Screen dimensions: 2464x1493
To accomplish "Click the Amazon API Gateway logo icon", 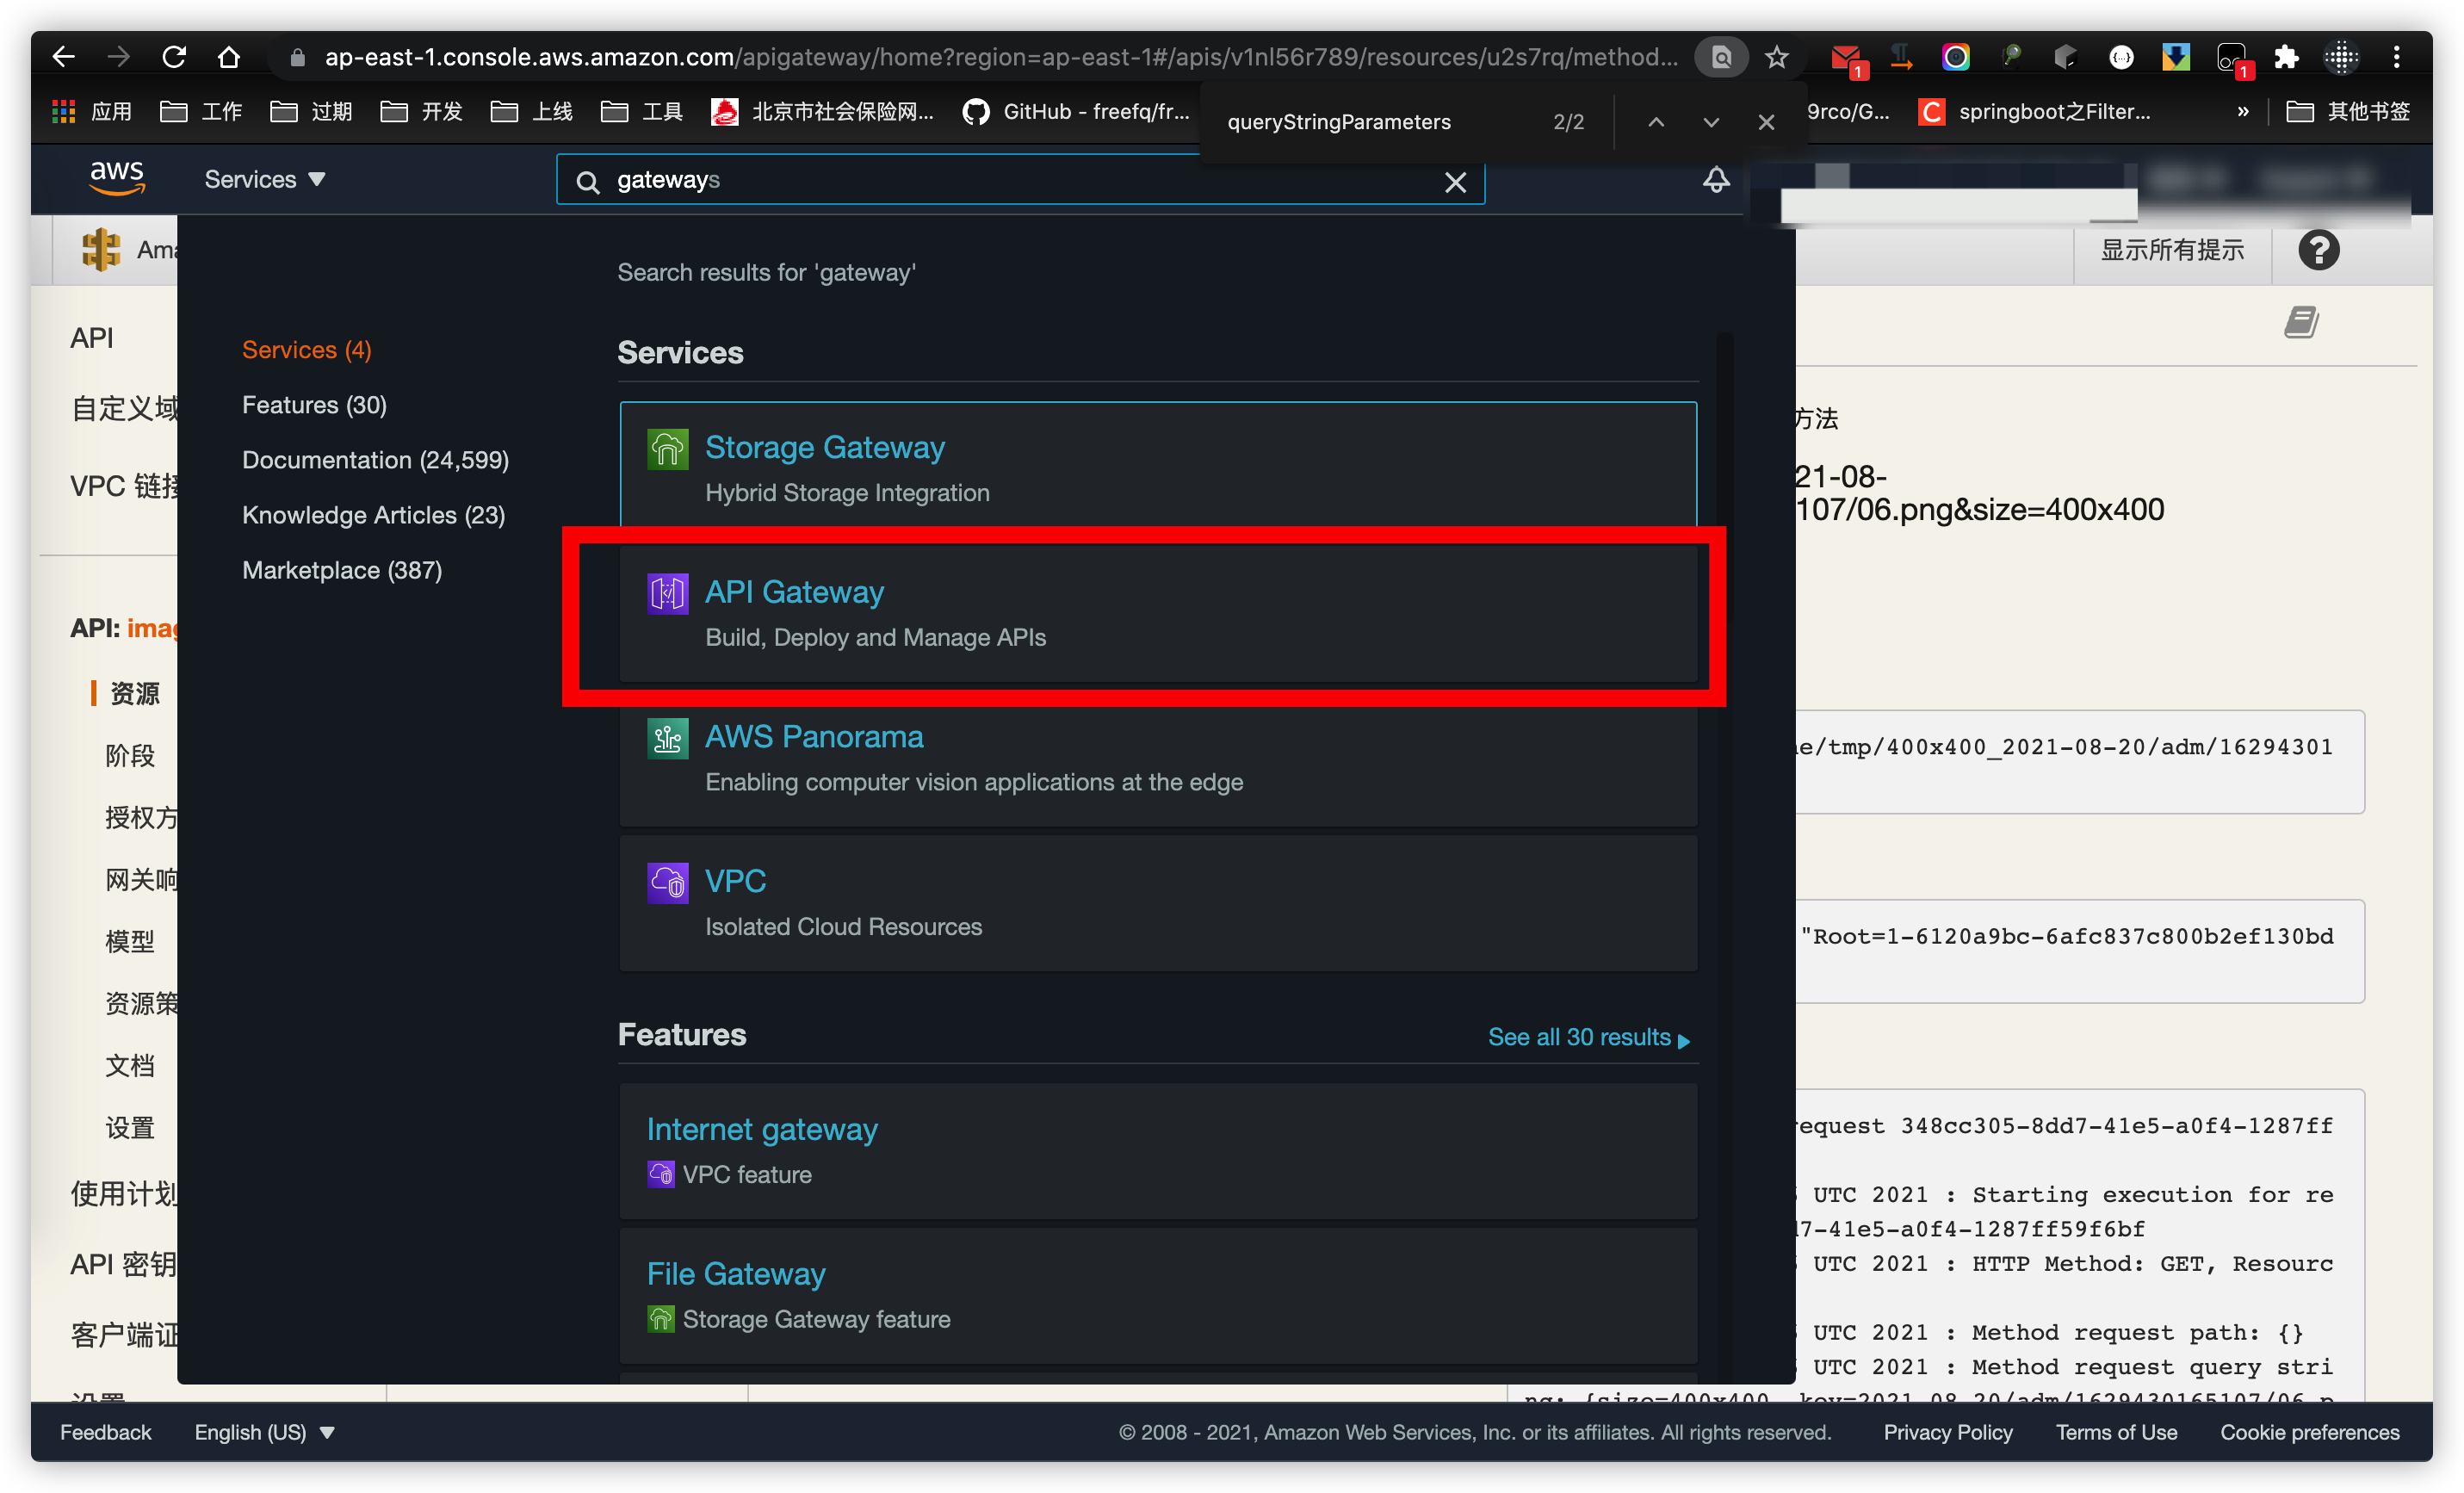I will (x=101, y=249).
